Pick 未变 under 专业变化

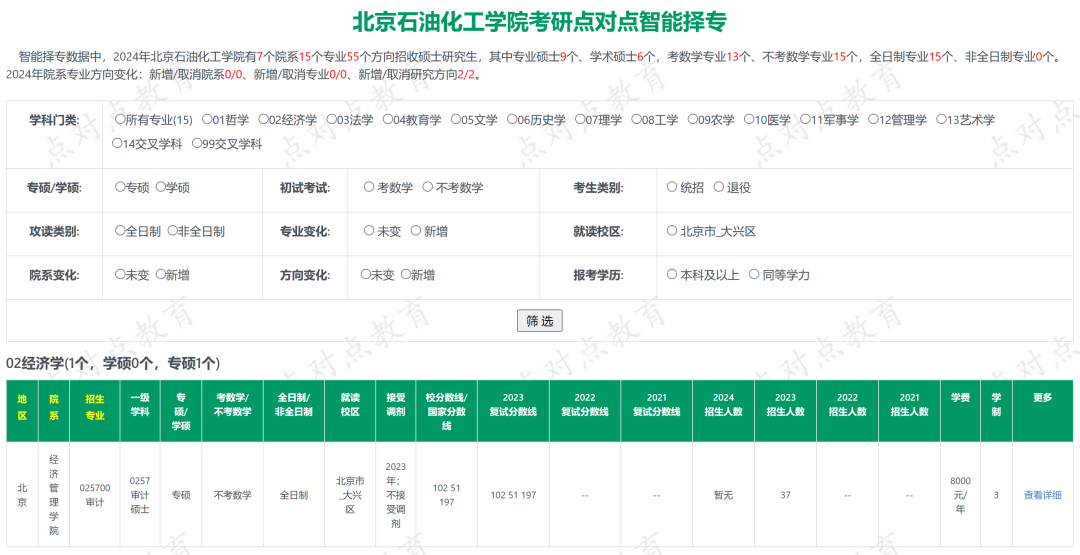coord(368,231)
